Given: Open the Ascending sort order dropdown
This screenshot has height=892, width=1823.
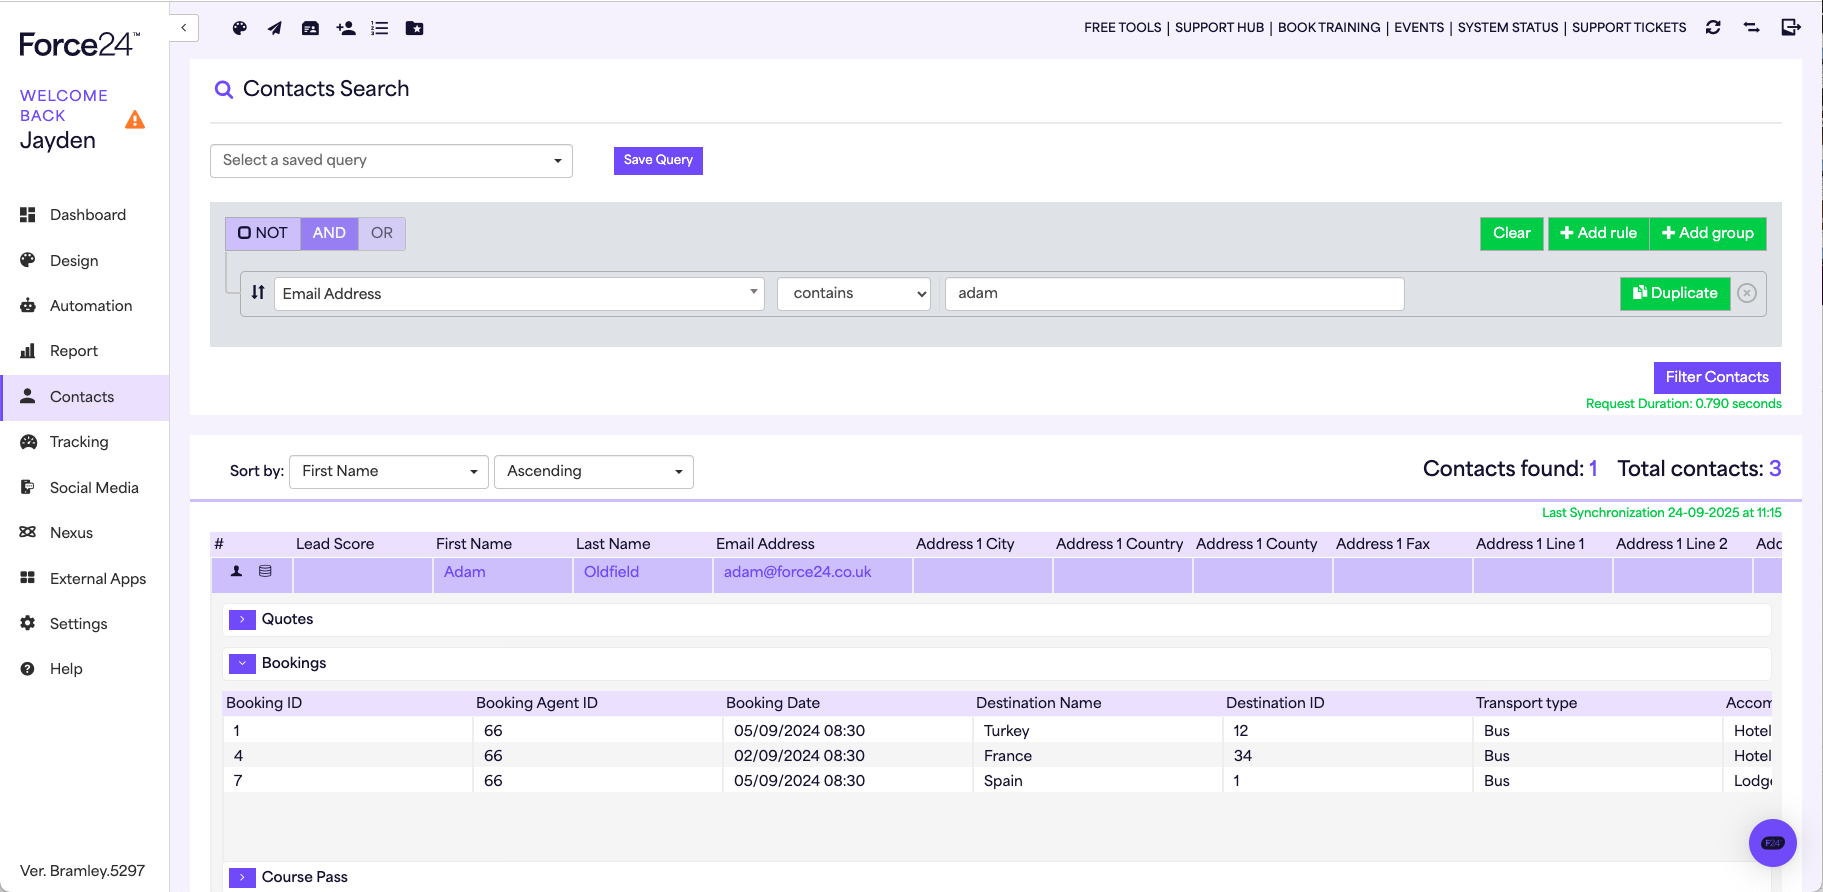Looking at the screenshot, I should (594, 471).
